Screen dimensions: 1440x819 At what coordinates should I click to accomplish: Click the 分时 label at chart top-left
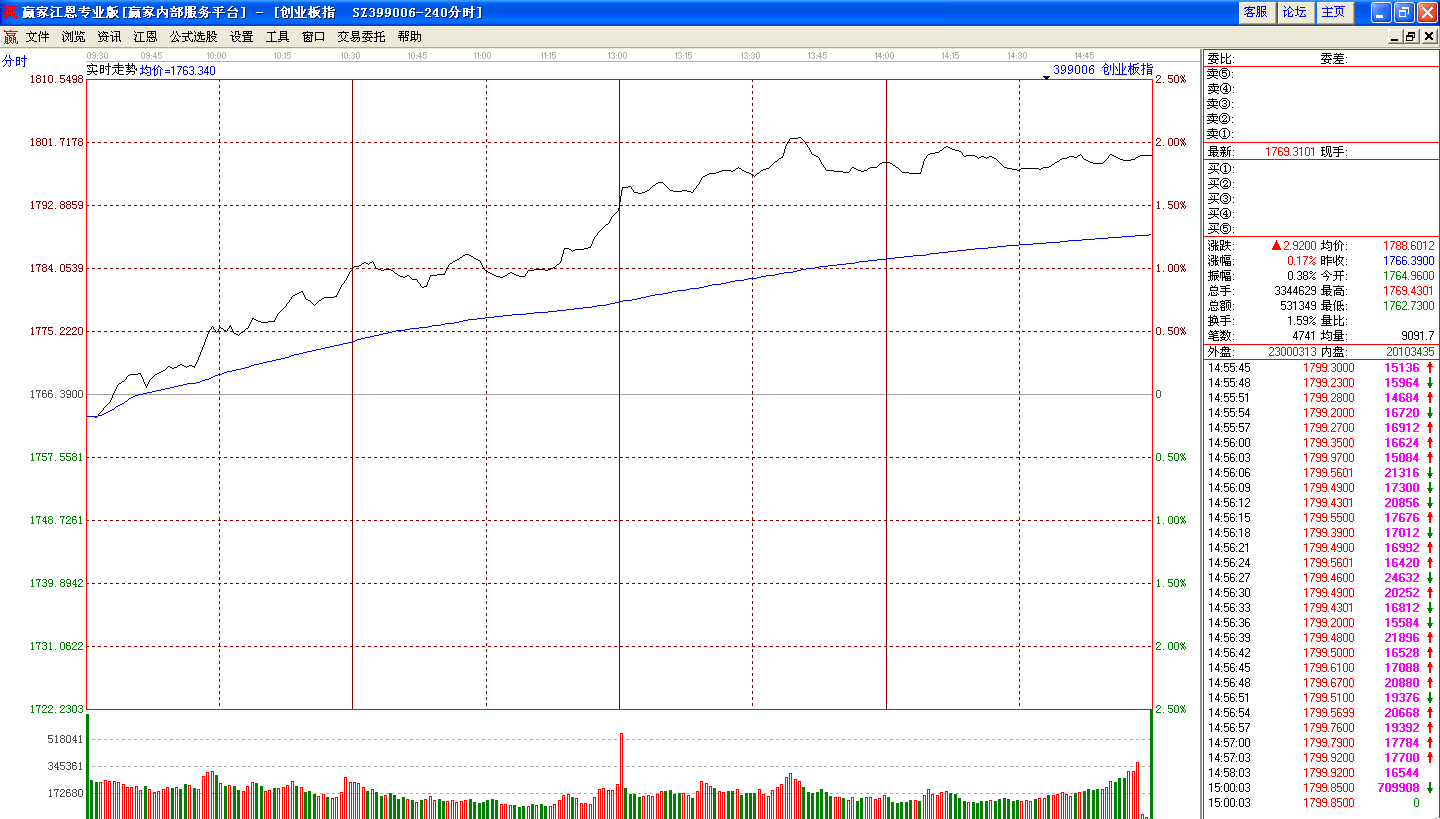[15, 61]
